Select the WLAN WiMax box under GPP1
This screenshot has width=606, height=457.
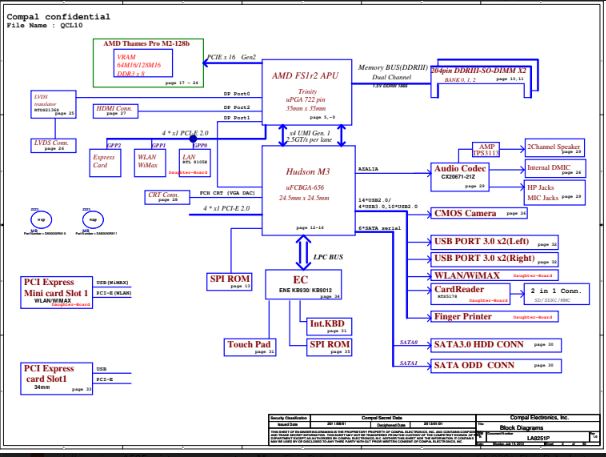(150, 163)
